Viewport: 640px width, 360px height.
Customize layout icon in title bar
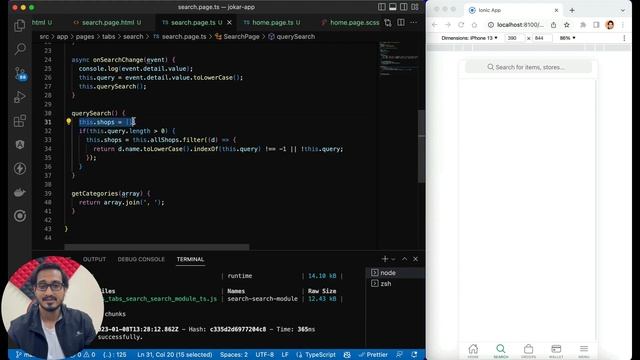(x=415, y=7)
